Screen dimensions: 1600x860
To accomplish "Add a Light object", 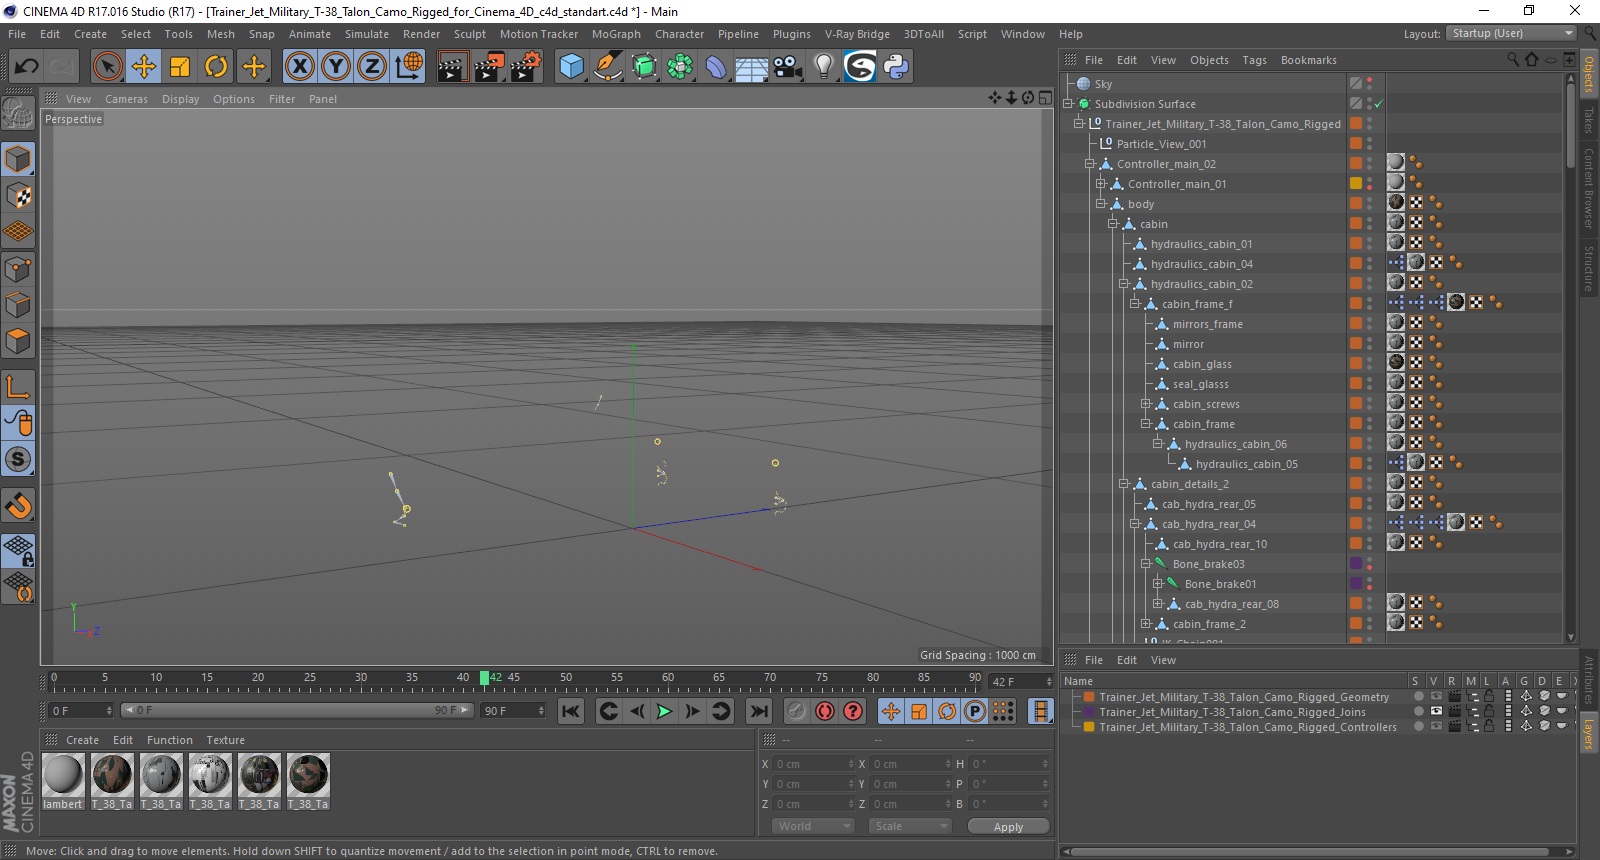I will coord(823,67).
